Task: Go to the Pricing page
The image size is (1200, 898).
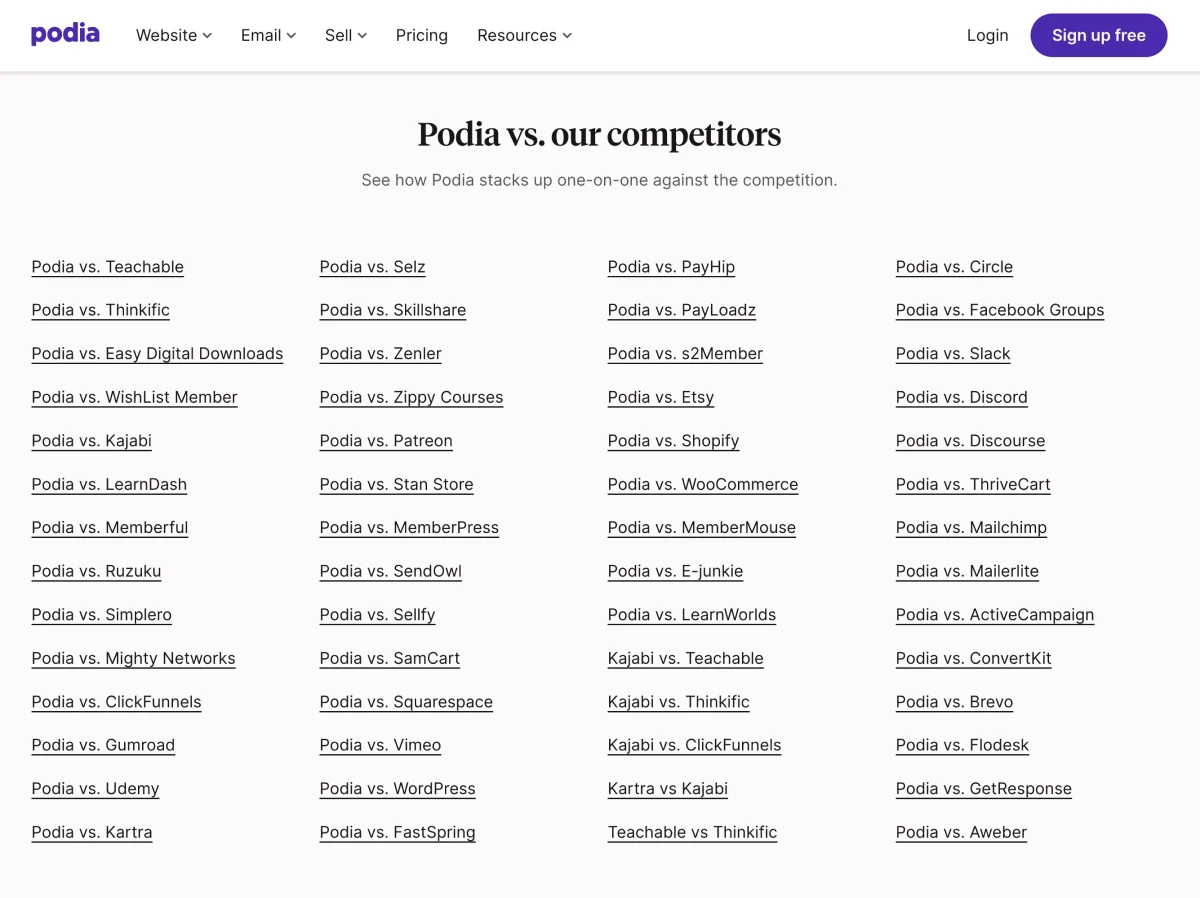Action: 422,35
